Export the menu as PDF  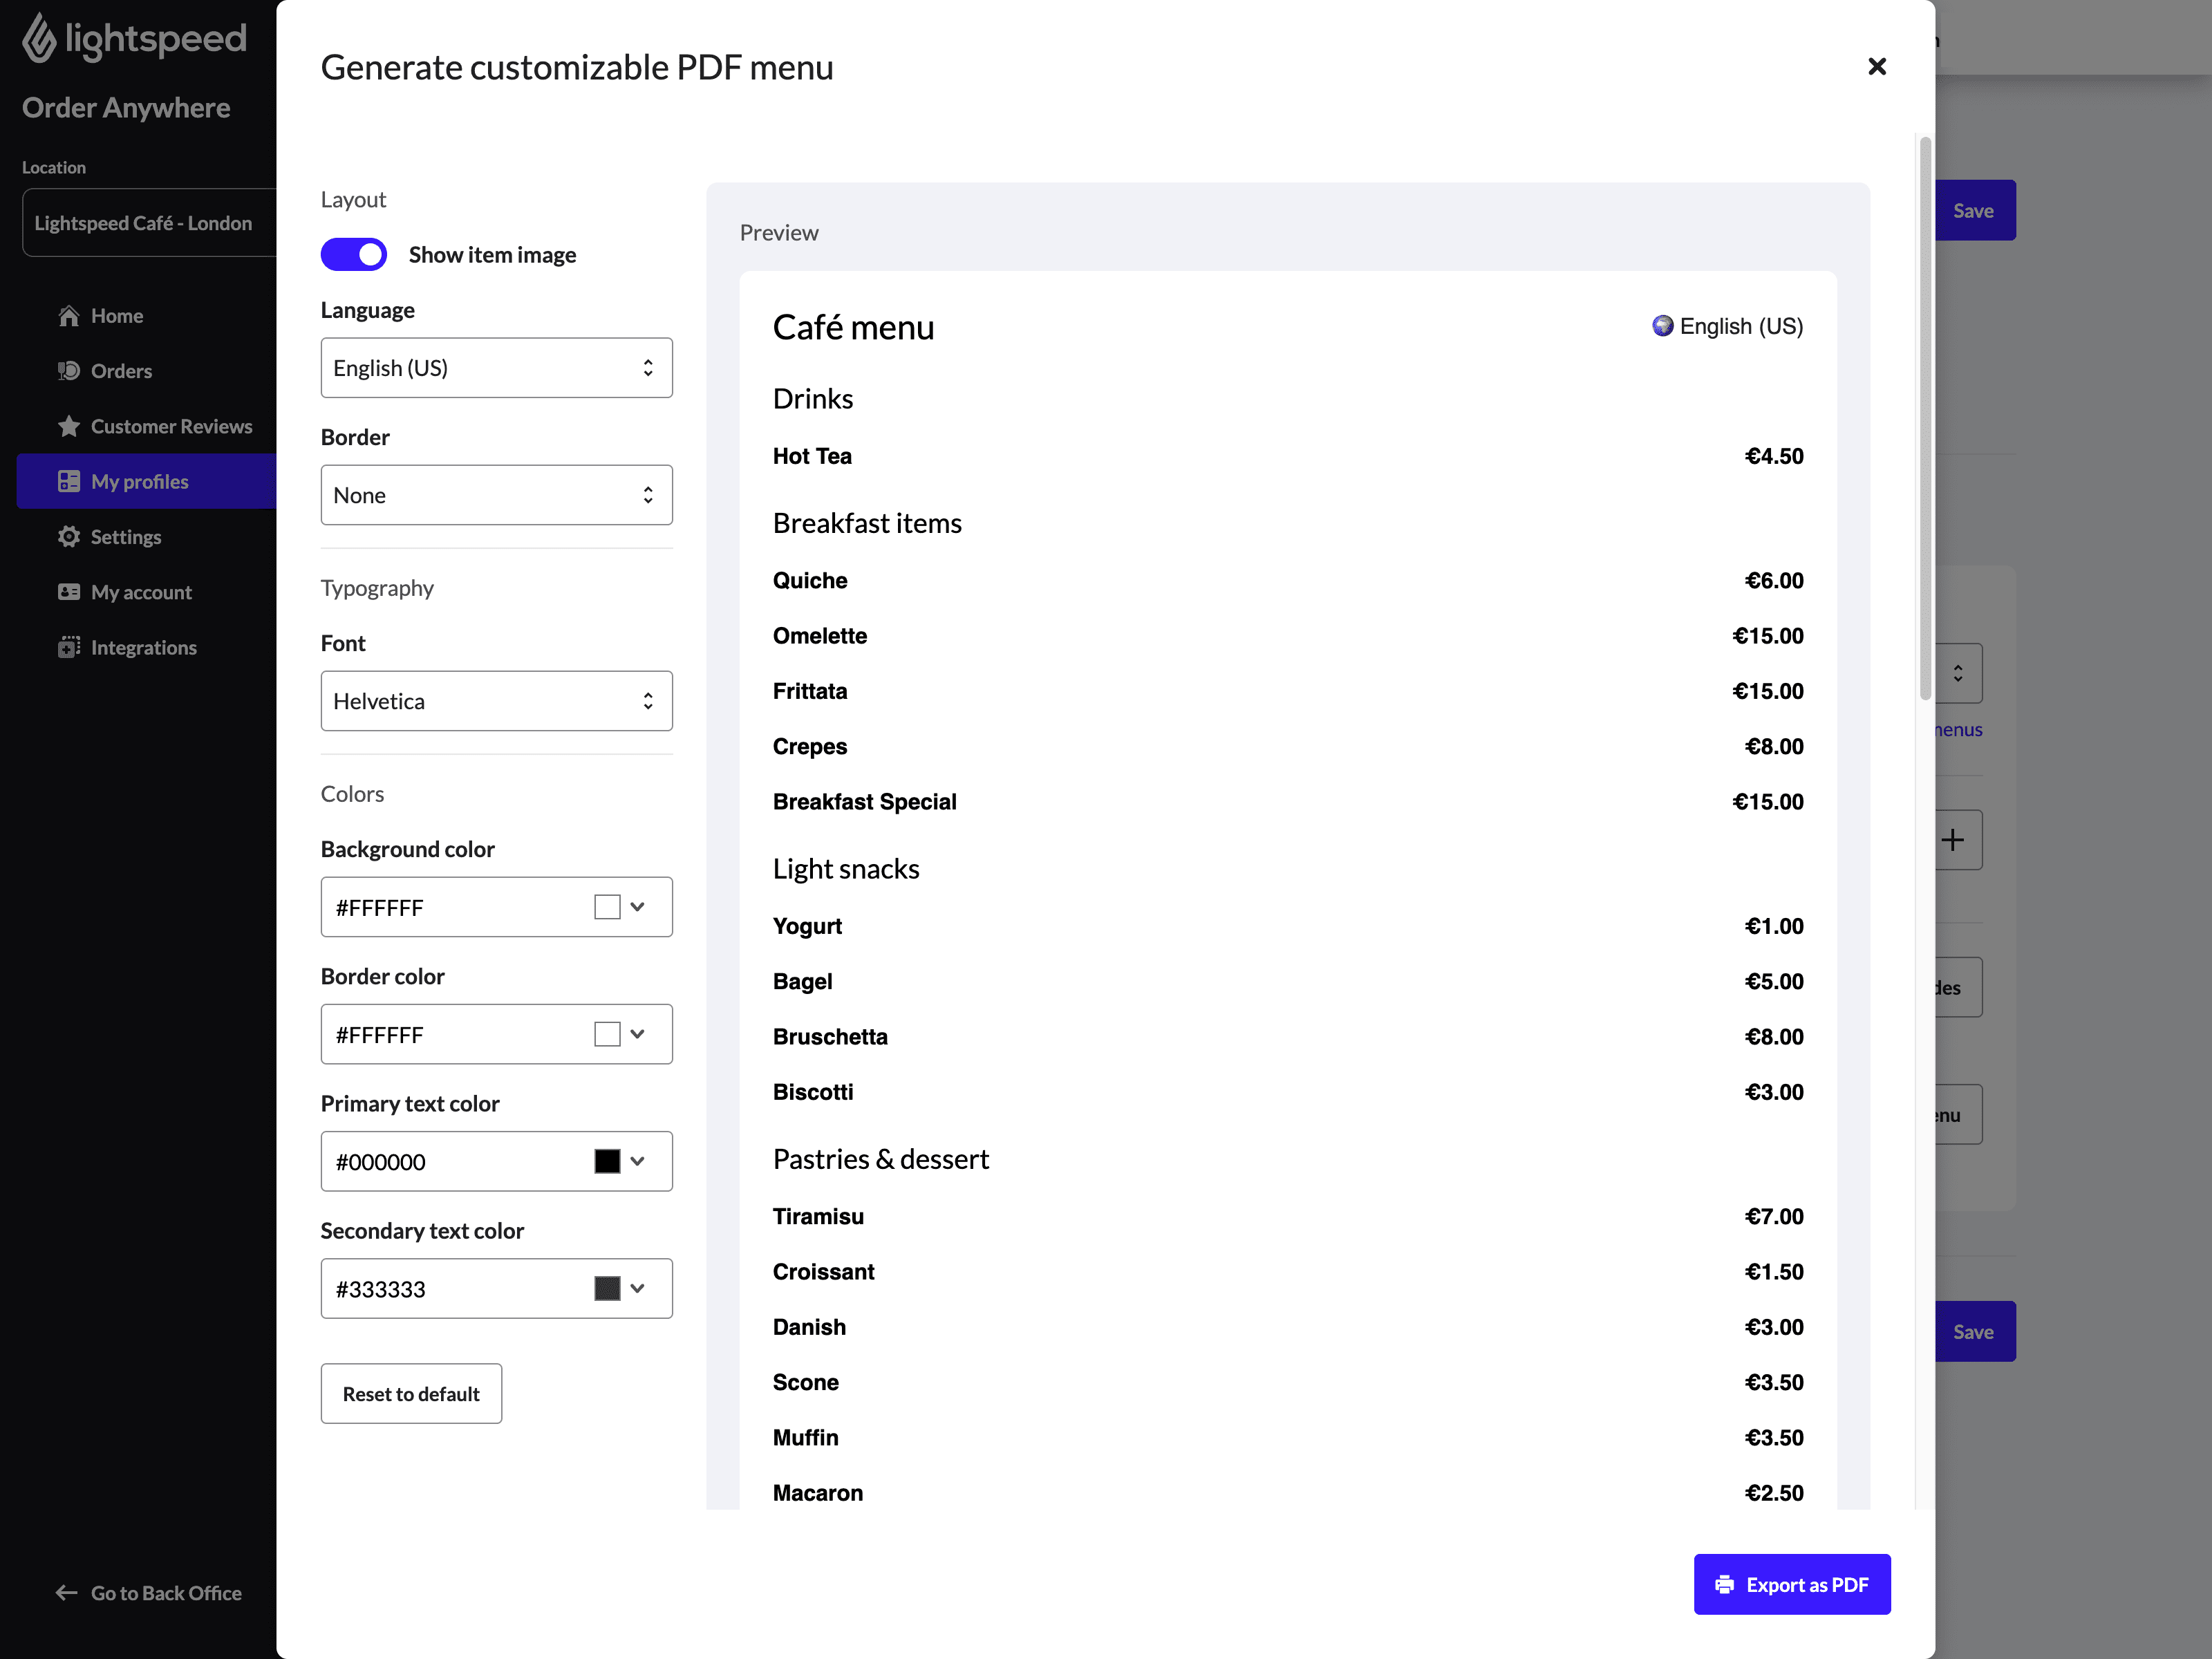1792,1584
